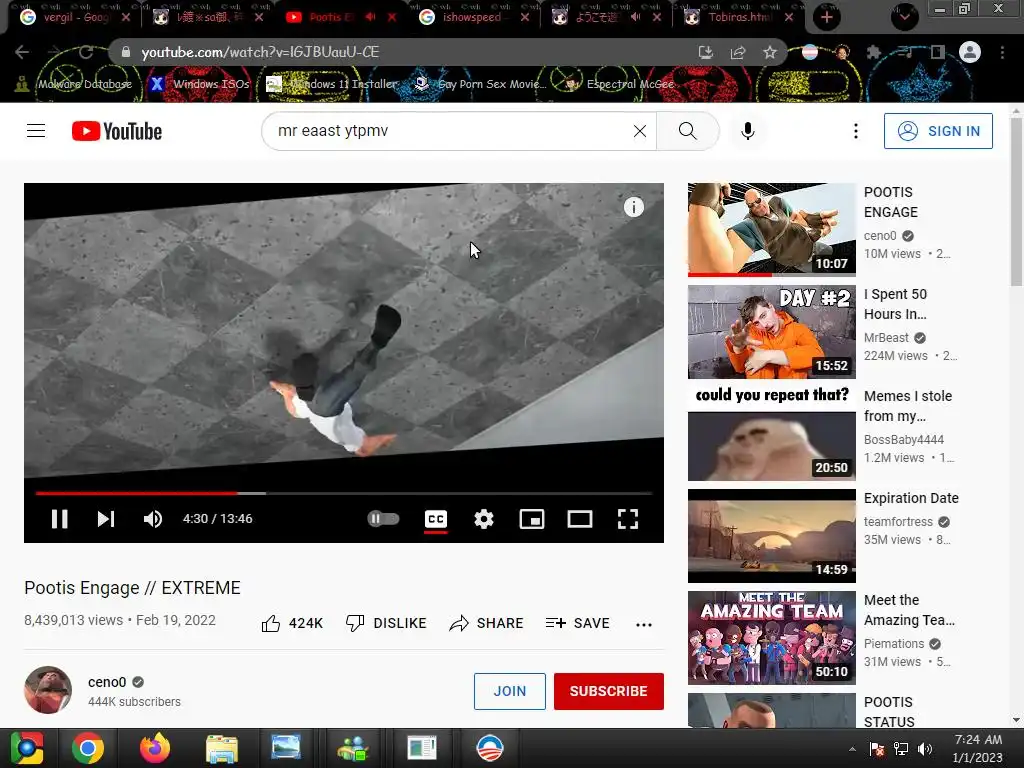1024x768 pixels.
Task: Click the JOIN channel button
Action: 509,691
